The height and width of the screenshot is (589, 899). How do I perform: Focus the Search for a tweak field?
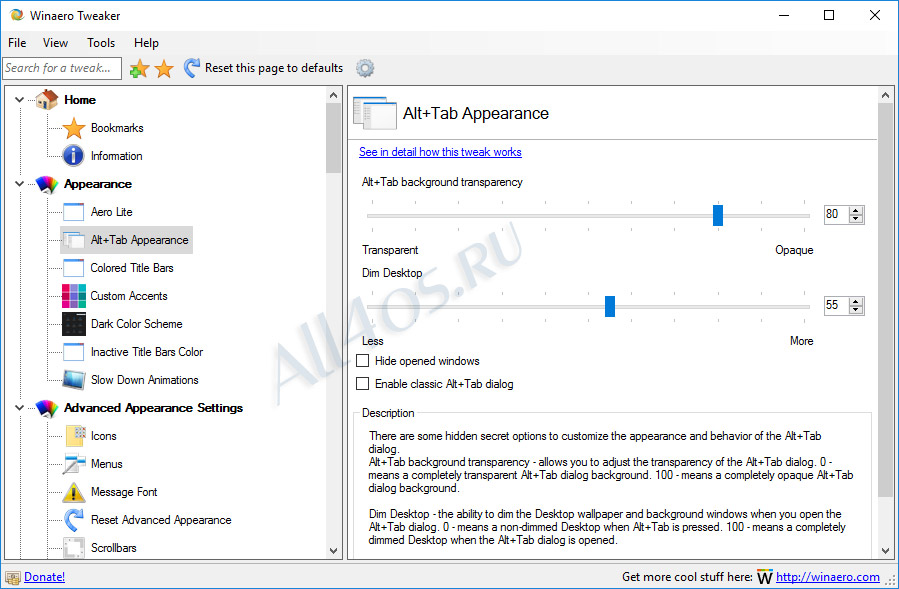pos(62,68)
